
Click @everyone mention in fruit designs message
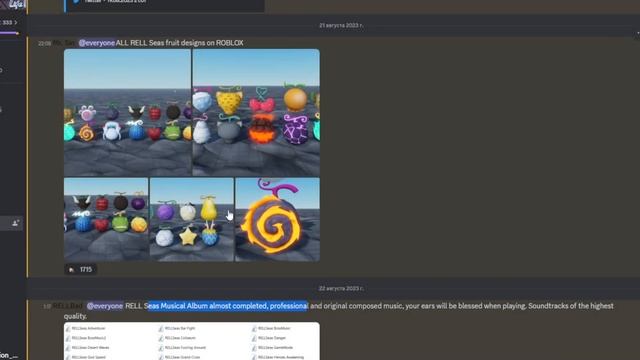97,43
